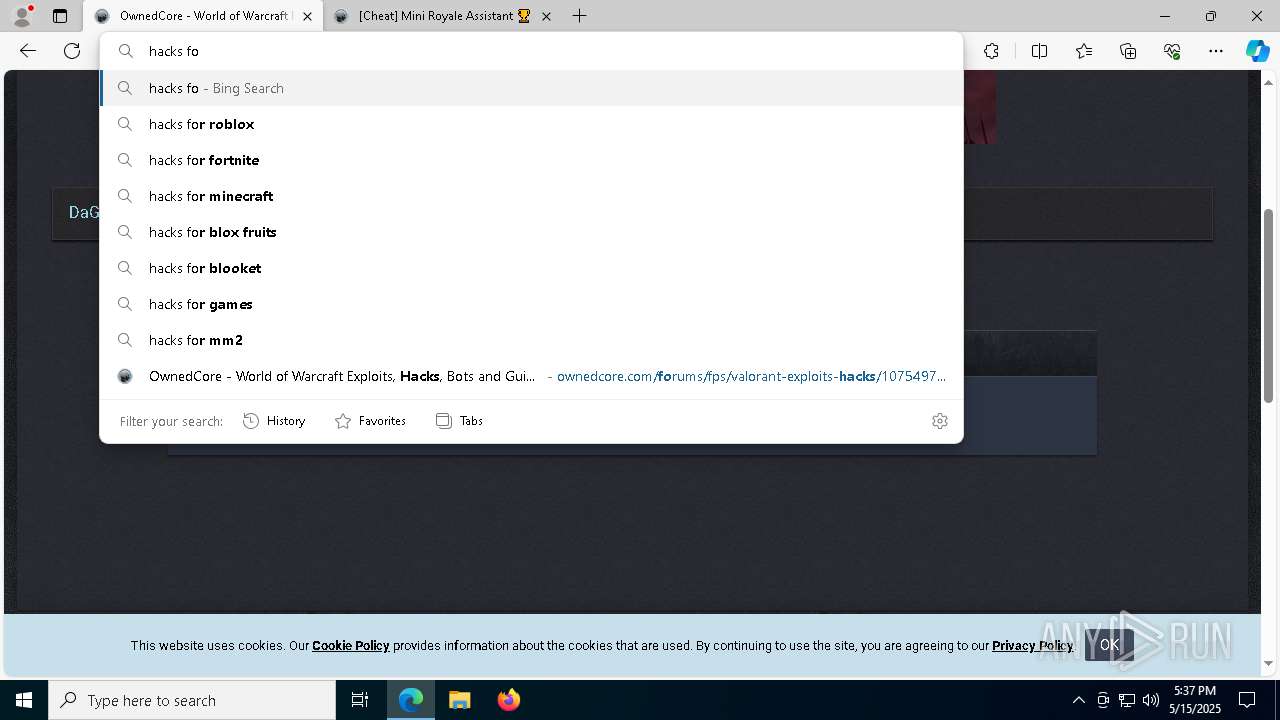Open Microsoft Edge from taskbar
The width and height of the screenshot is (1280, 720).
click(411, 700)
